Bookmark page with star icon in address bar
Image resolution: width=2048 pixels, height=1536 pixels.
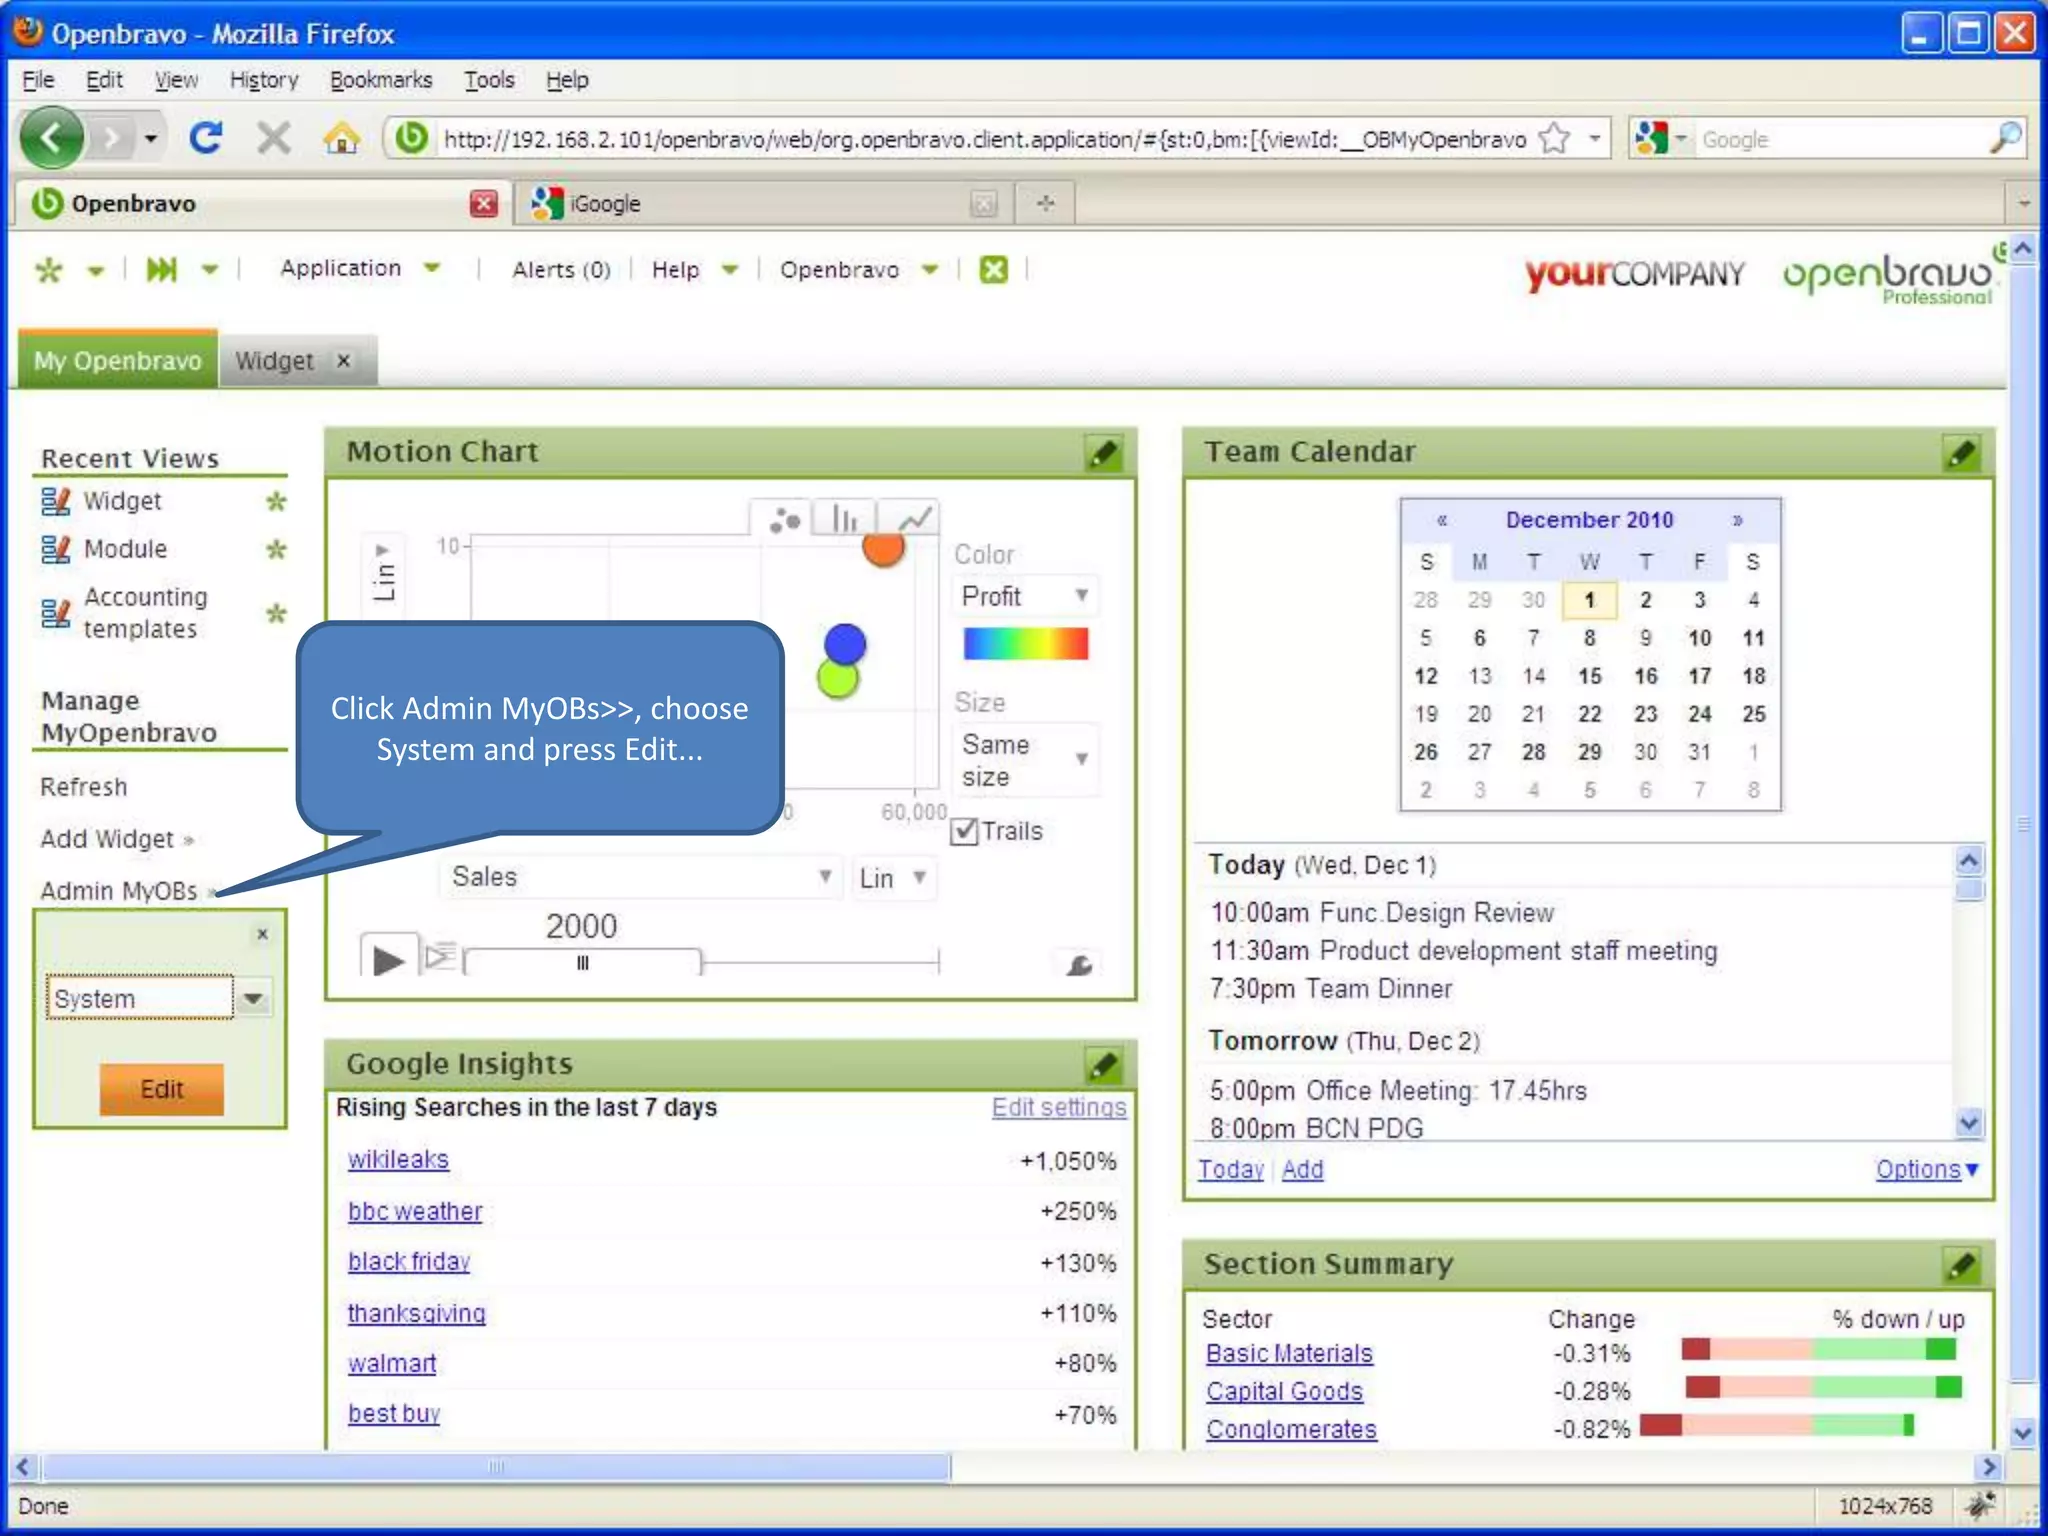pos(1555,138)
